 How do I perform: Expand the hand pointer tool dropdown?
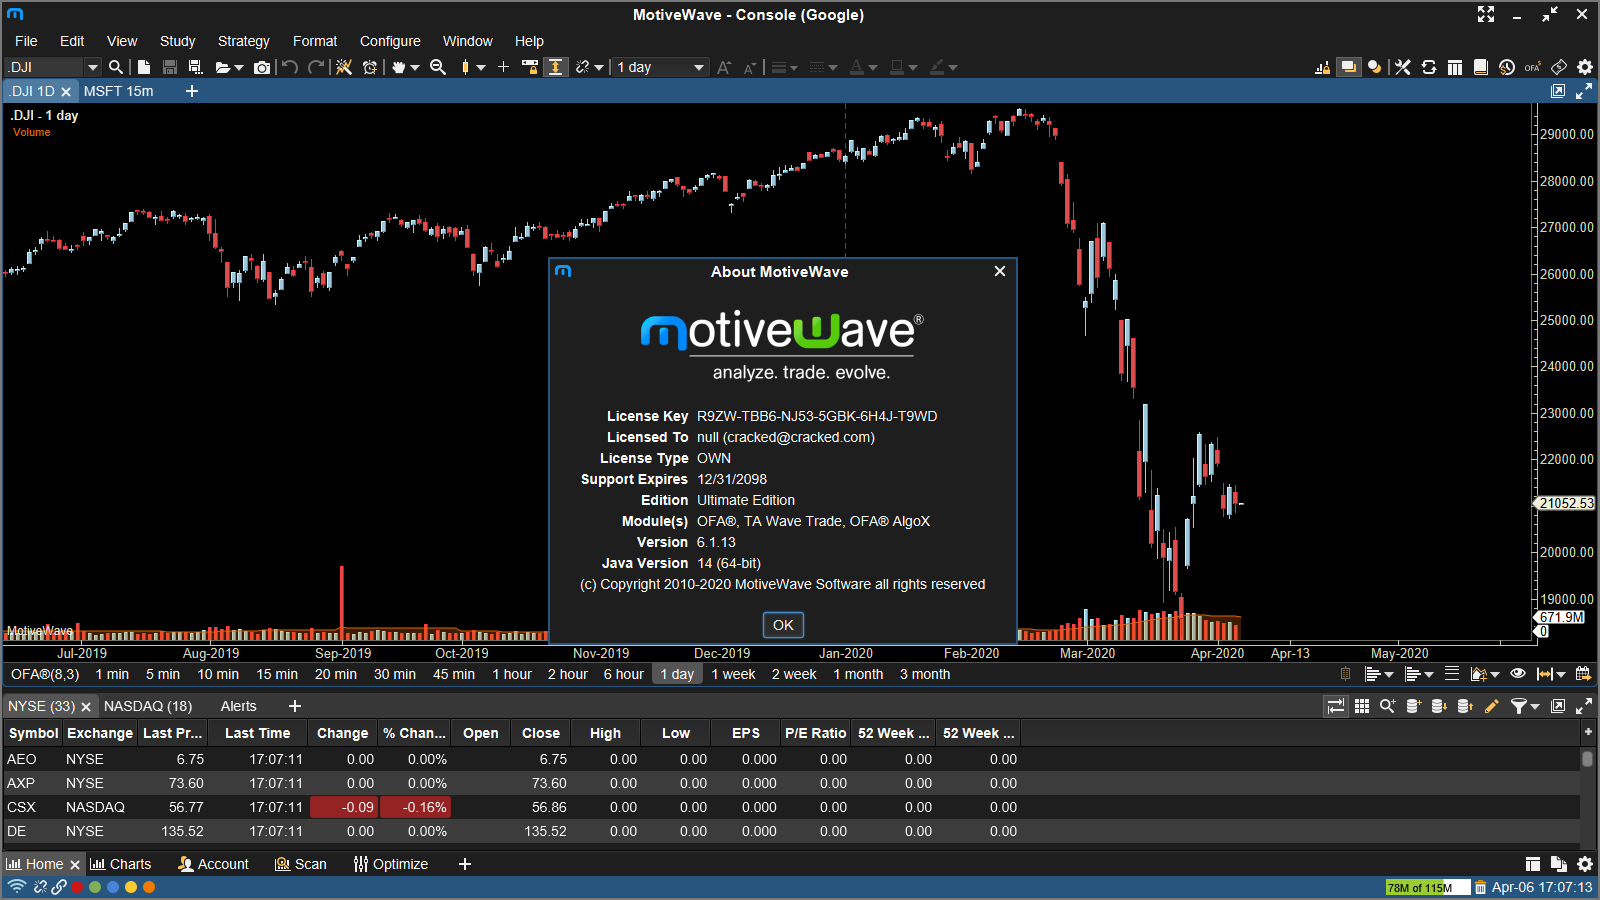pos(415,68)
